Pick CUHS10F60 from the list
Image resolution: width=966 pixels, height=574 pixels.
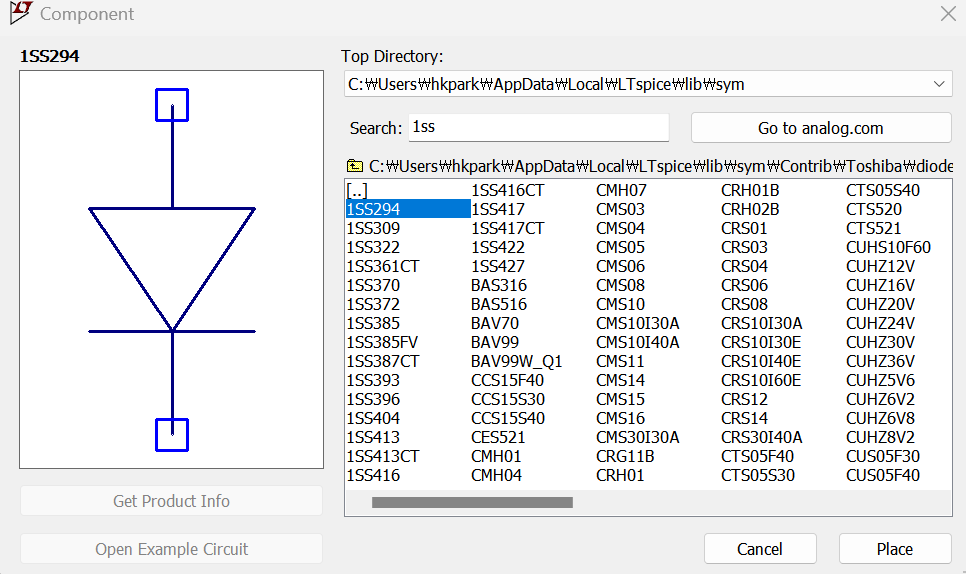point(888,248)
